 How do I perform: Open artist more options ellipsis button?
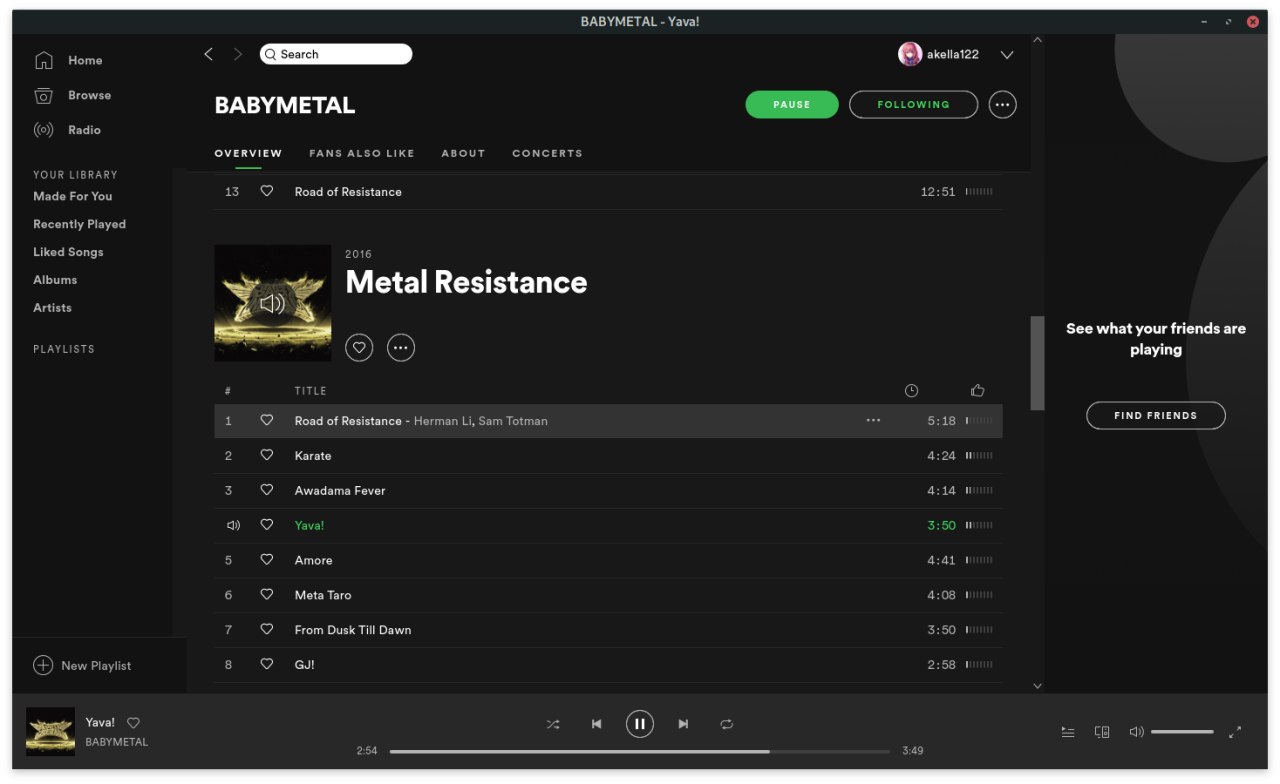point(1002,105)
